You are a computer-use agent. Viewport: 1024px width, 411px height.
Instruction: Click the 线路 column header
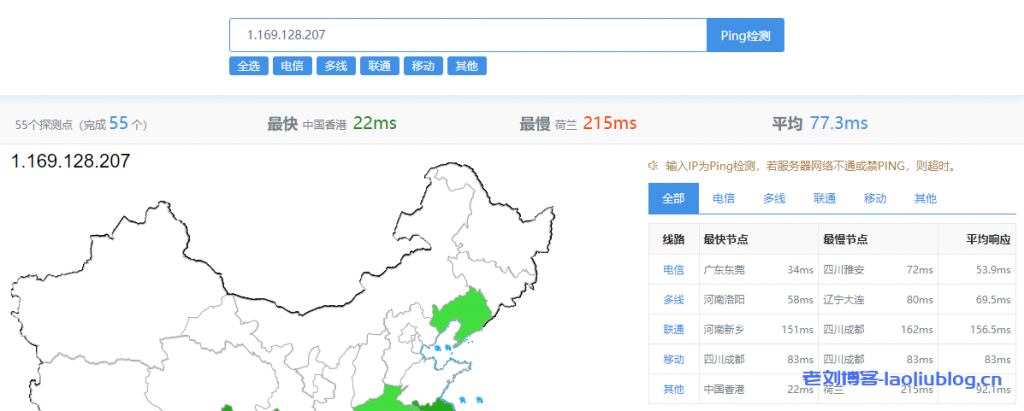tap(673, 240)
